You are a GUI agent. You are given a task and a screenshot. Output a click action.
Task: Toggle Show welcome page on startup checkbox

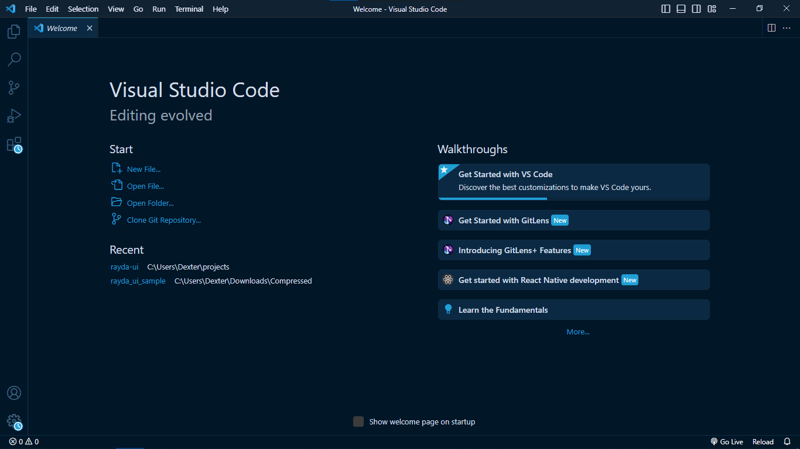click(x=358, y=421)
